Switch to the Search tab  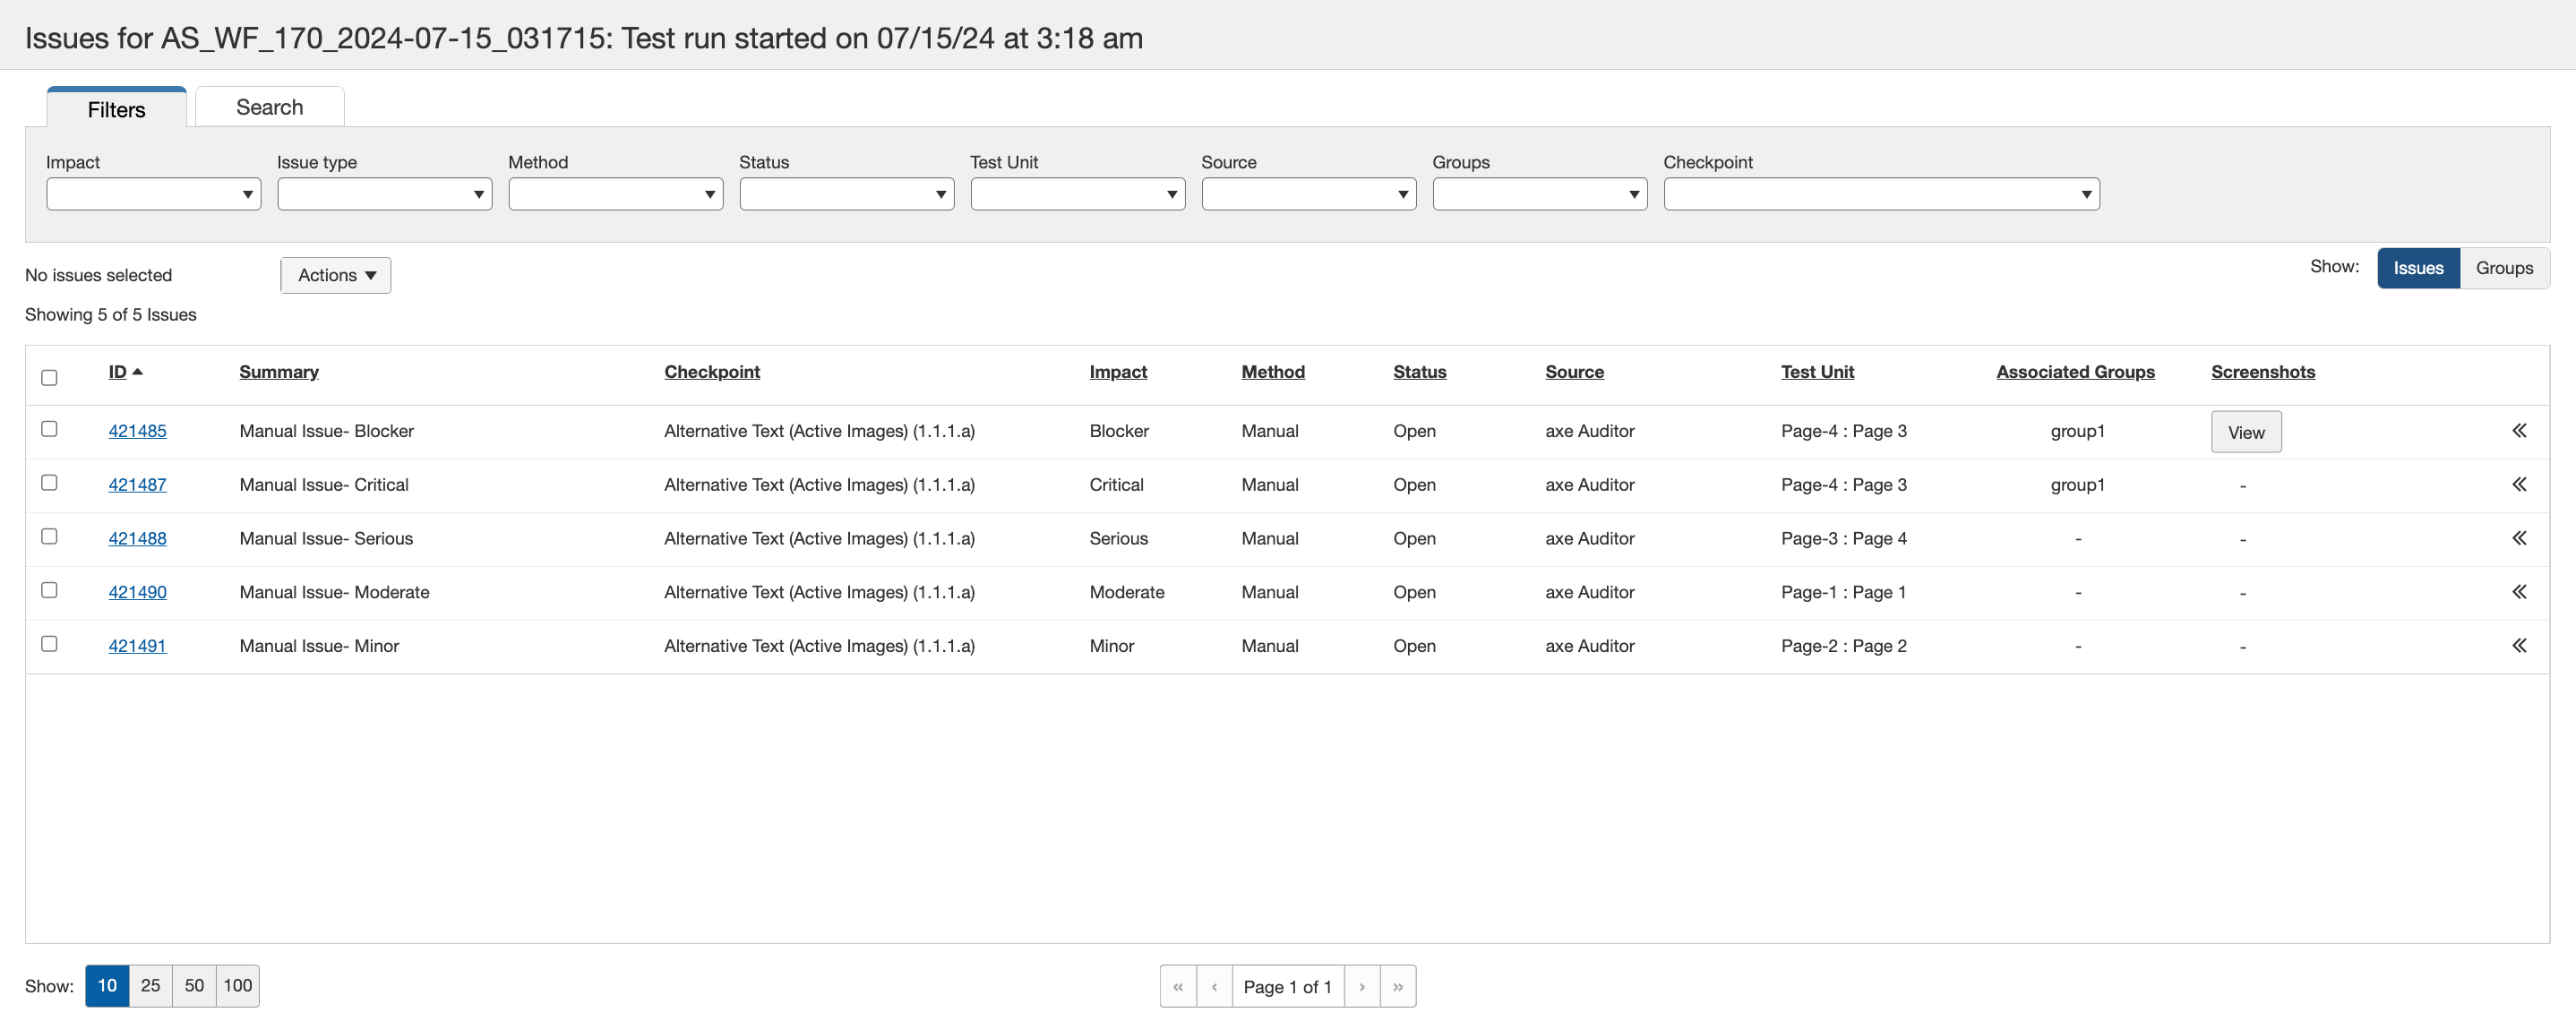click(269, 107)
